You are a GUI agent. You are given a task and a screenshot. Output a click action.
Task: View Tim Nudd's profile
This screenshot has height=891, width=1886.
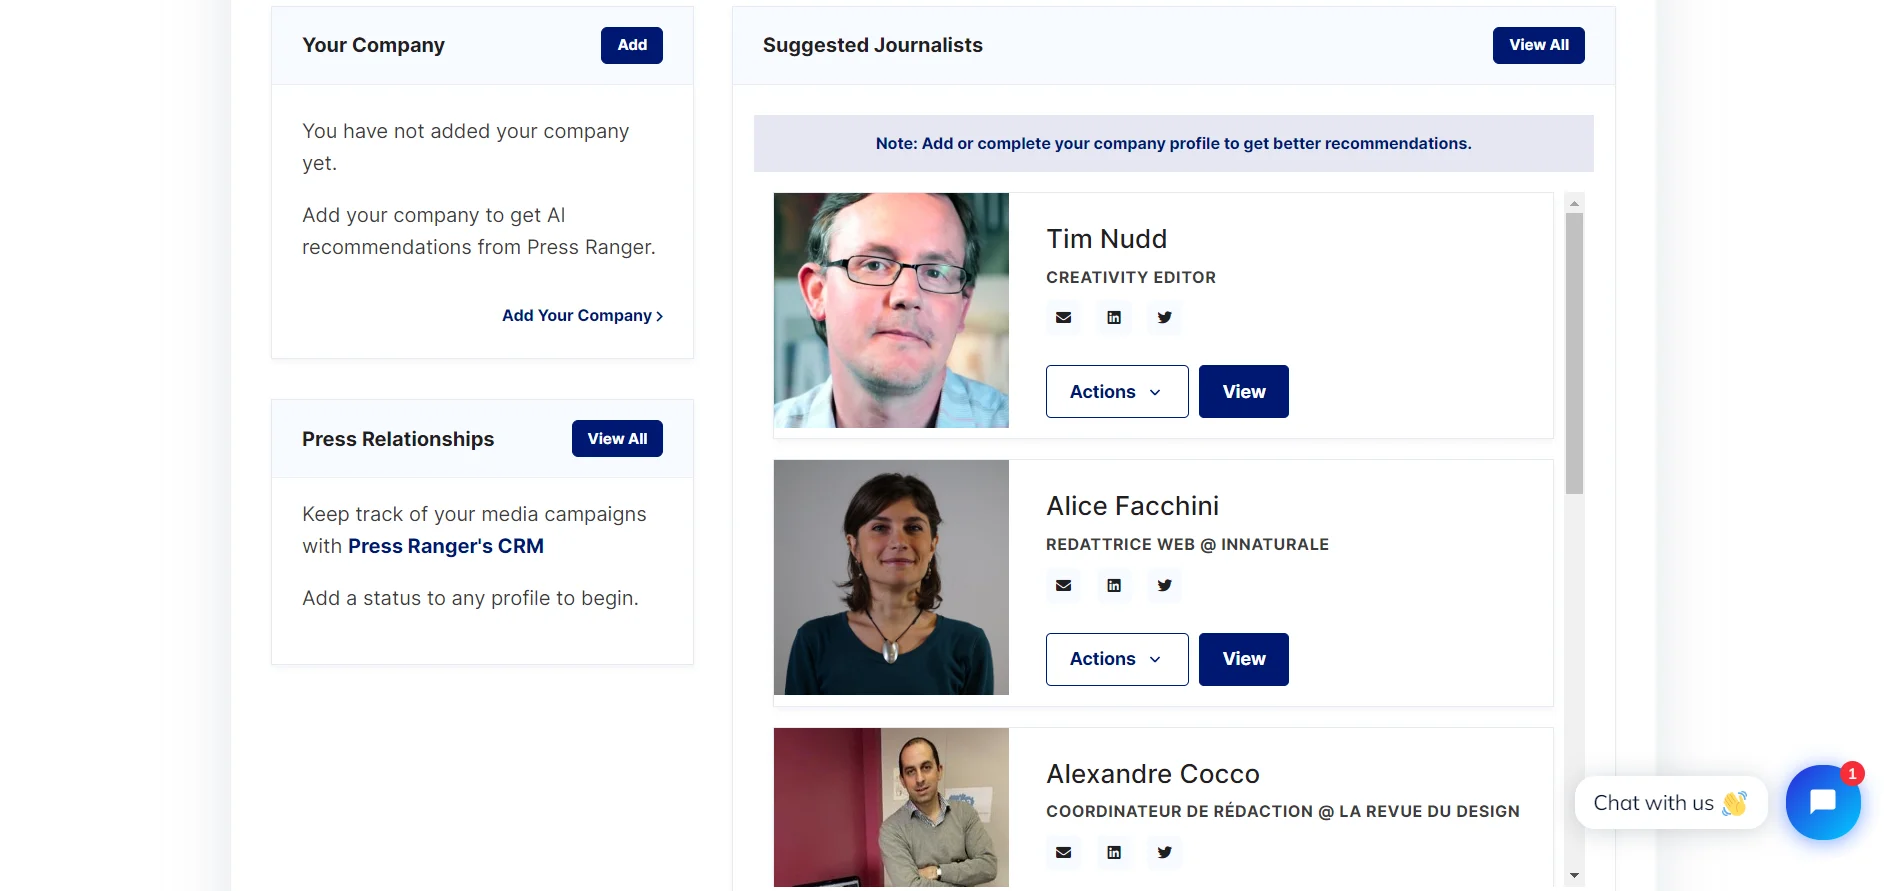(x=1244, y=392)
